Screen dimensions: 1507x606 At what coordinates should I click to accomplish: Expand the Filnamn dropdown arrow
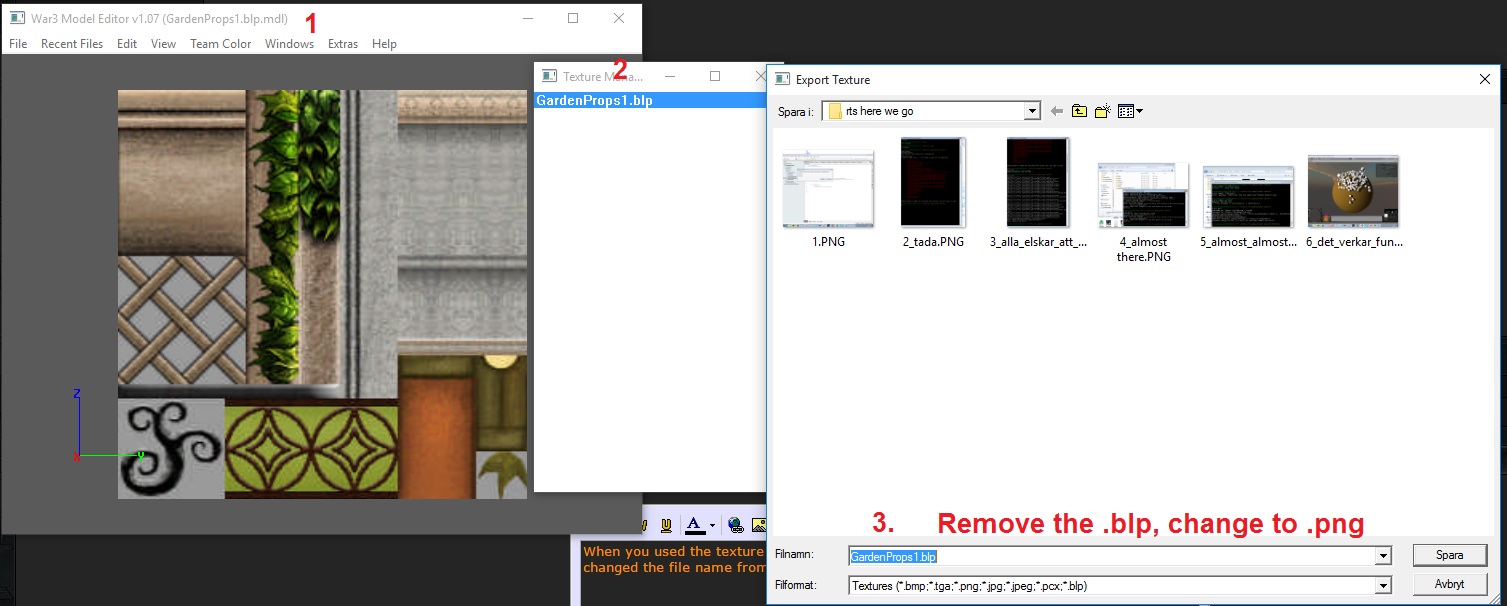pos(1384,556)
